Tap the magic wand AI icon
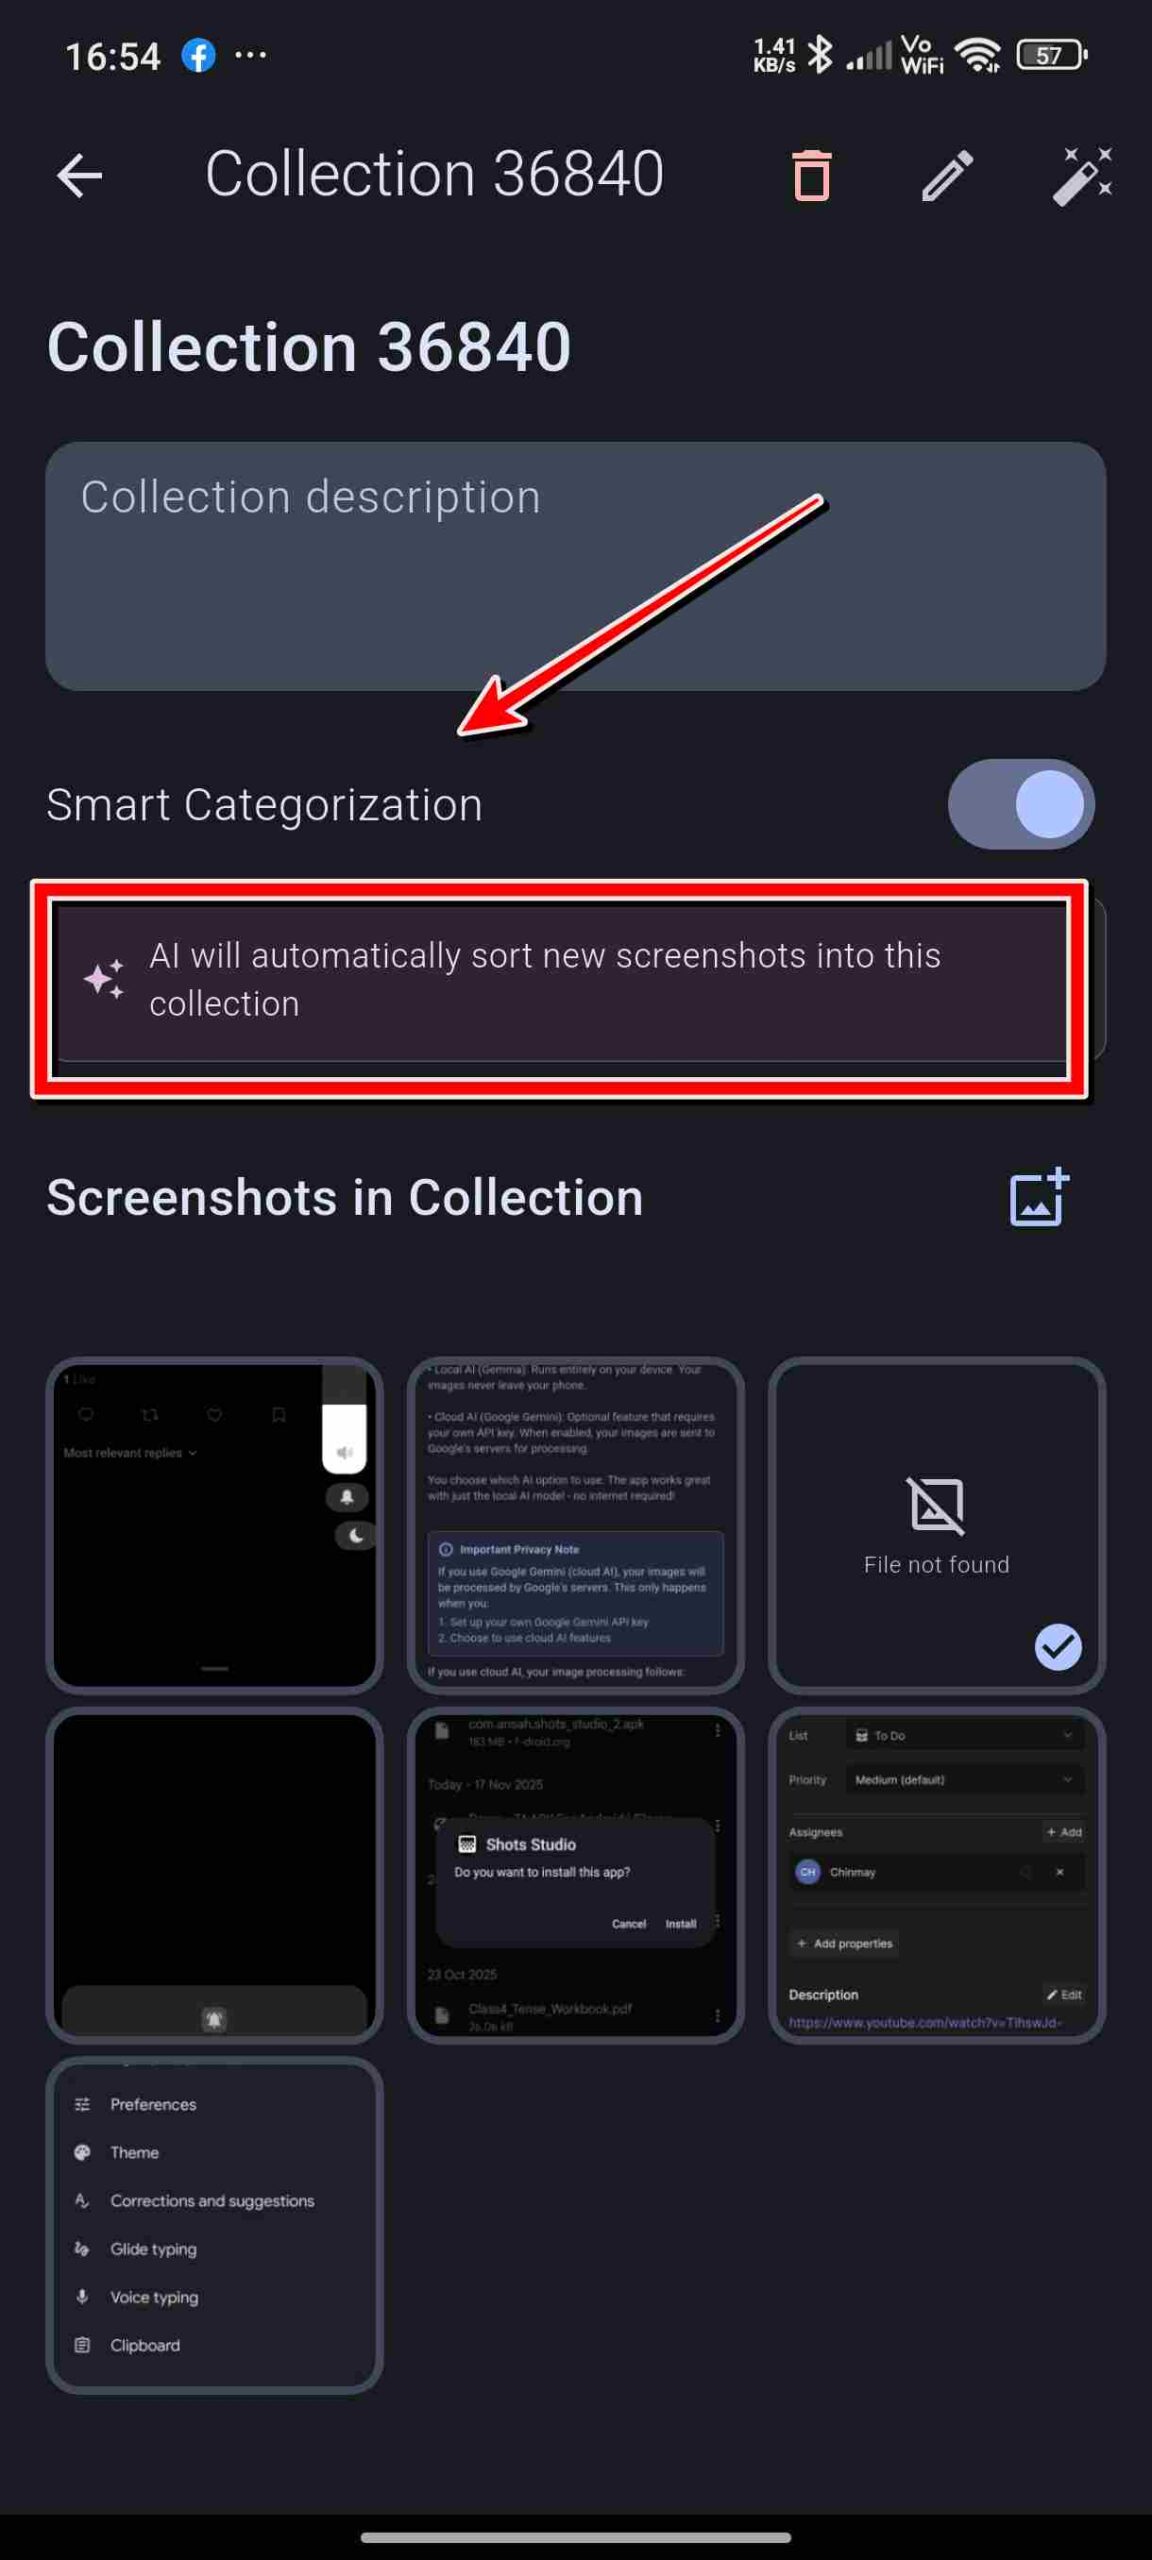The width and height of the screenshot is (1152, 2560). pos(1082,176)
